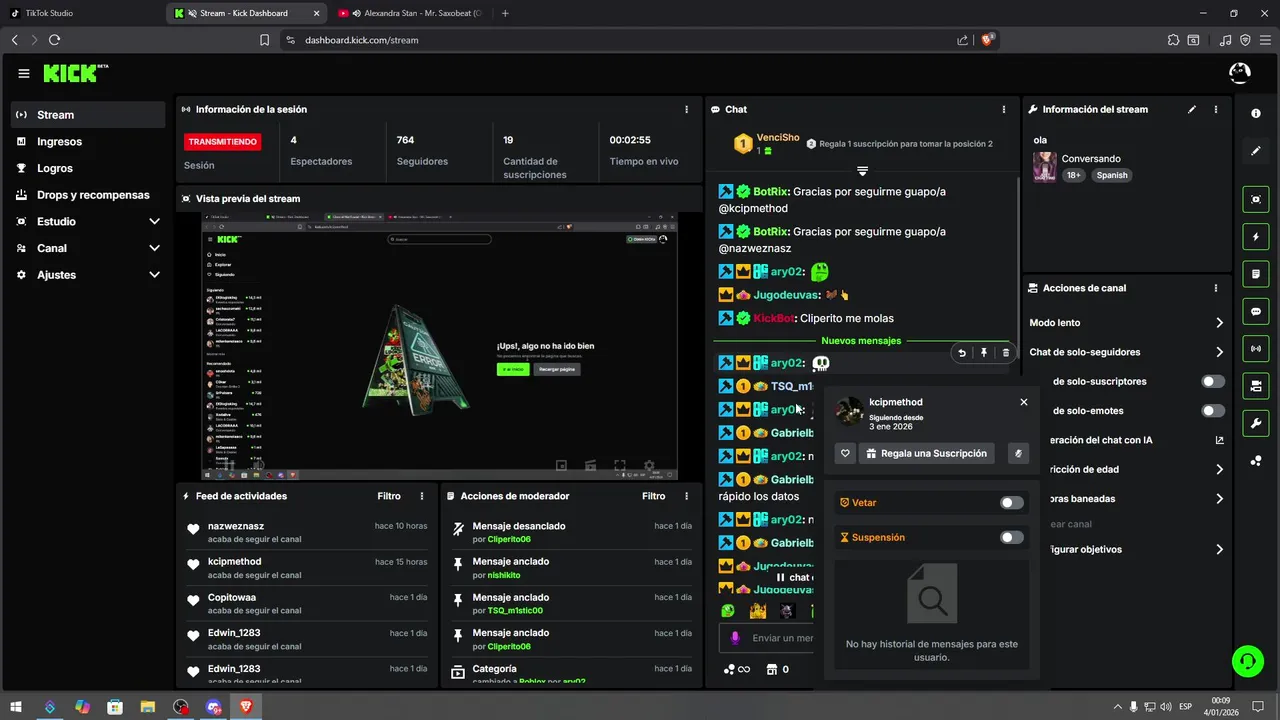Click the Brave shields icon in the address bar
The image size is (1280, 720).
coord(988,40)
